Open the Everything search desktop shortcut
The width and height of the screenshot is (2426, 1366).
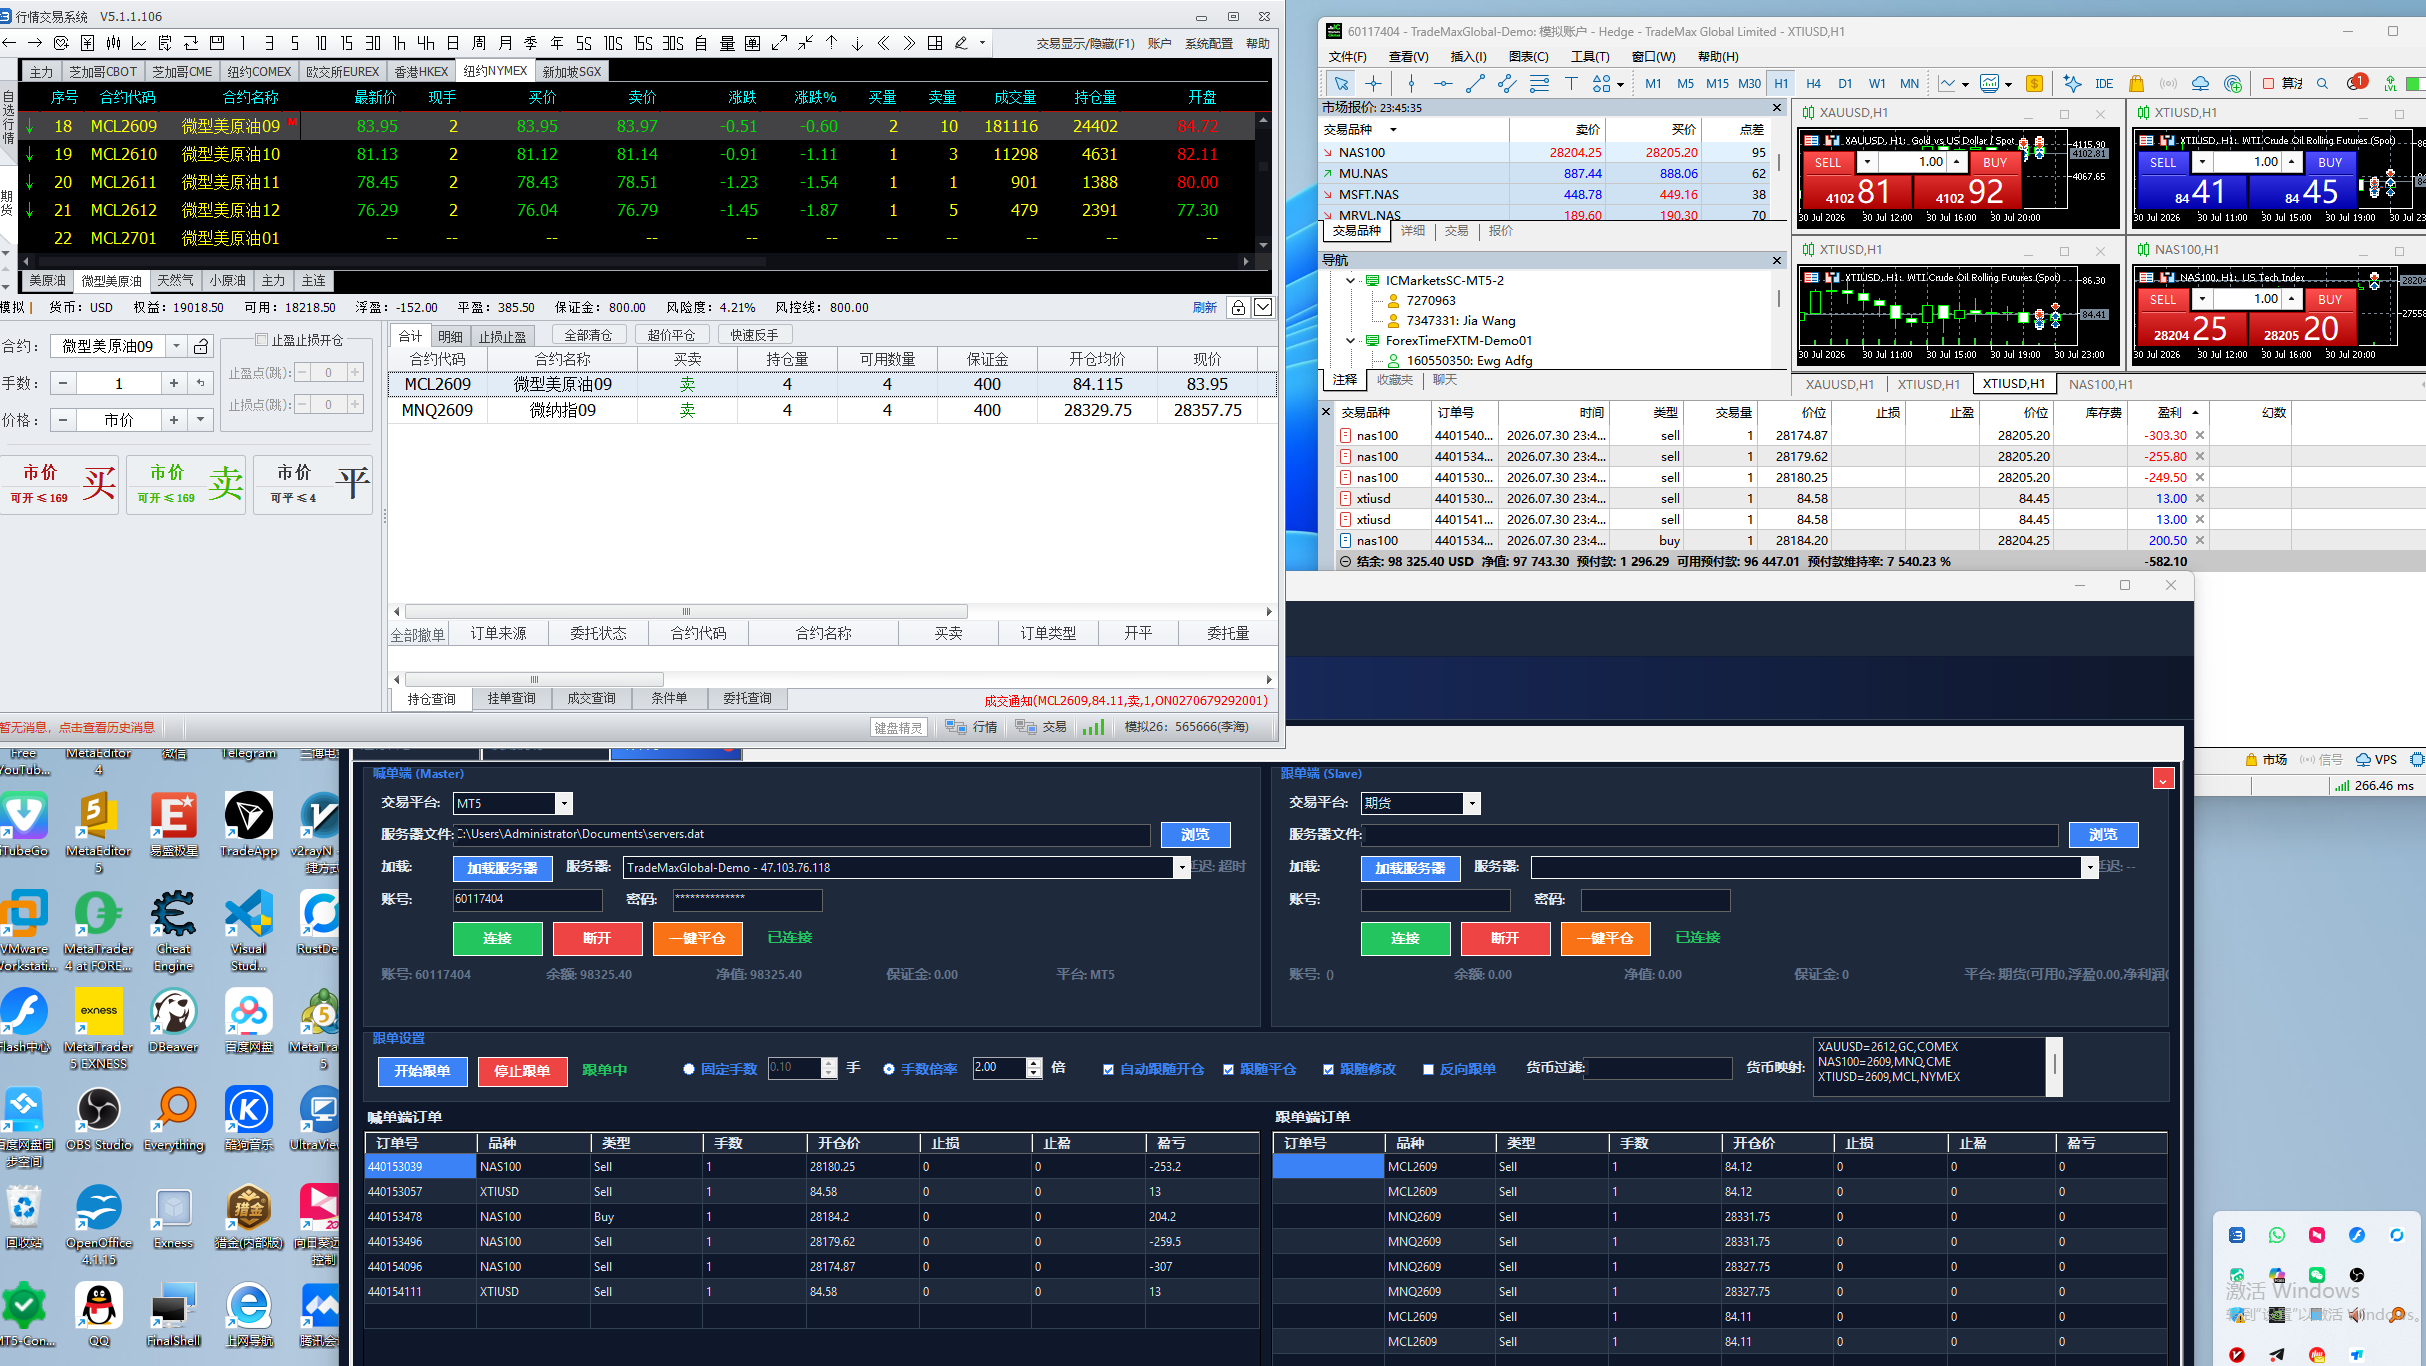click(174, 1118)
